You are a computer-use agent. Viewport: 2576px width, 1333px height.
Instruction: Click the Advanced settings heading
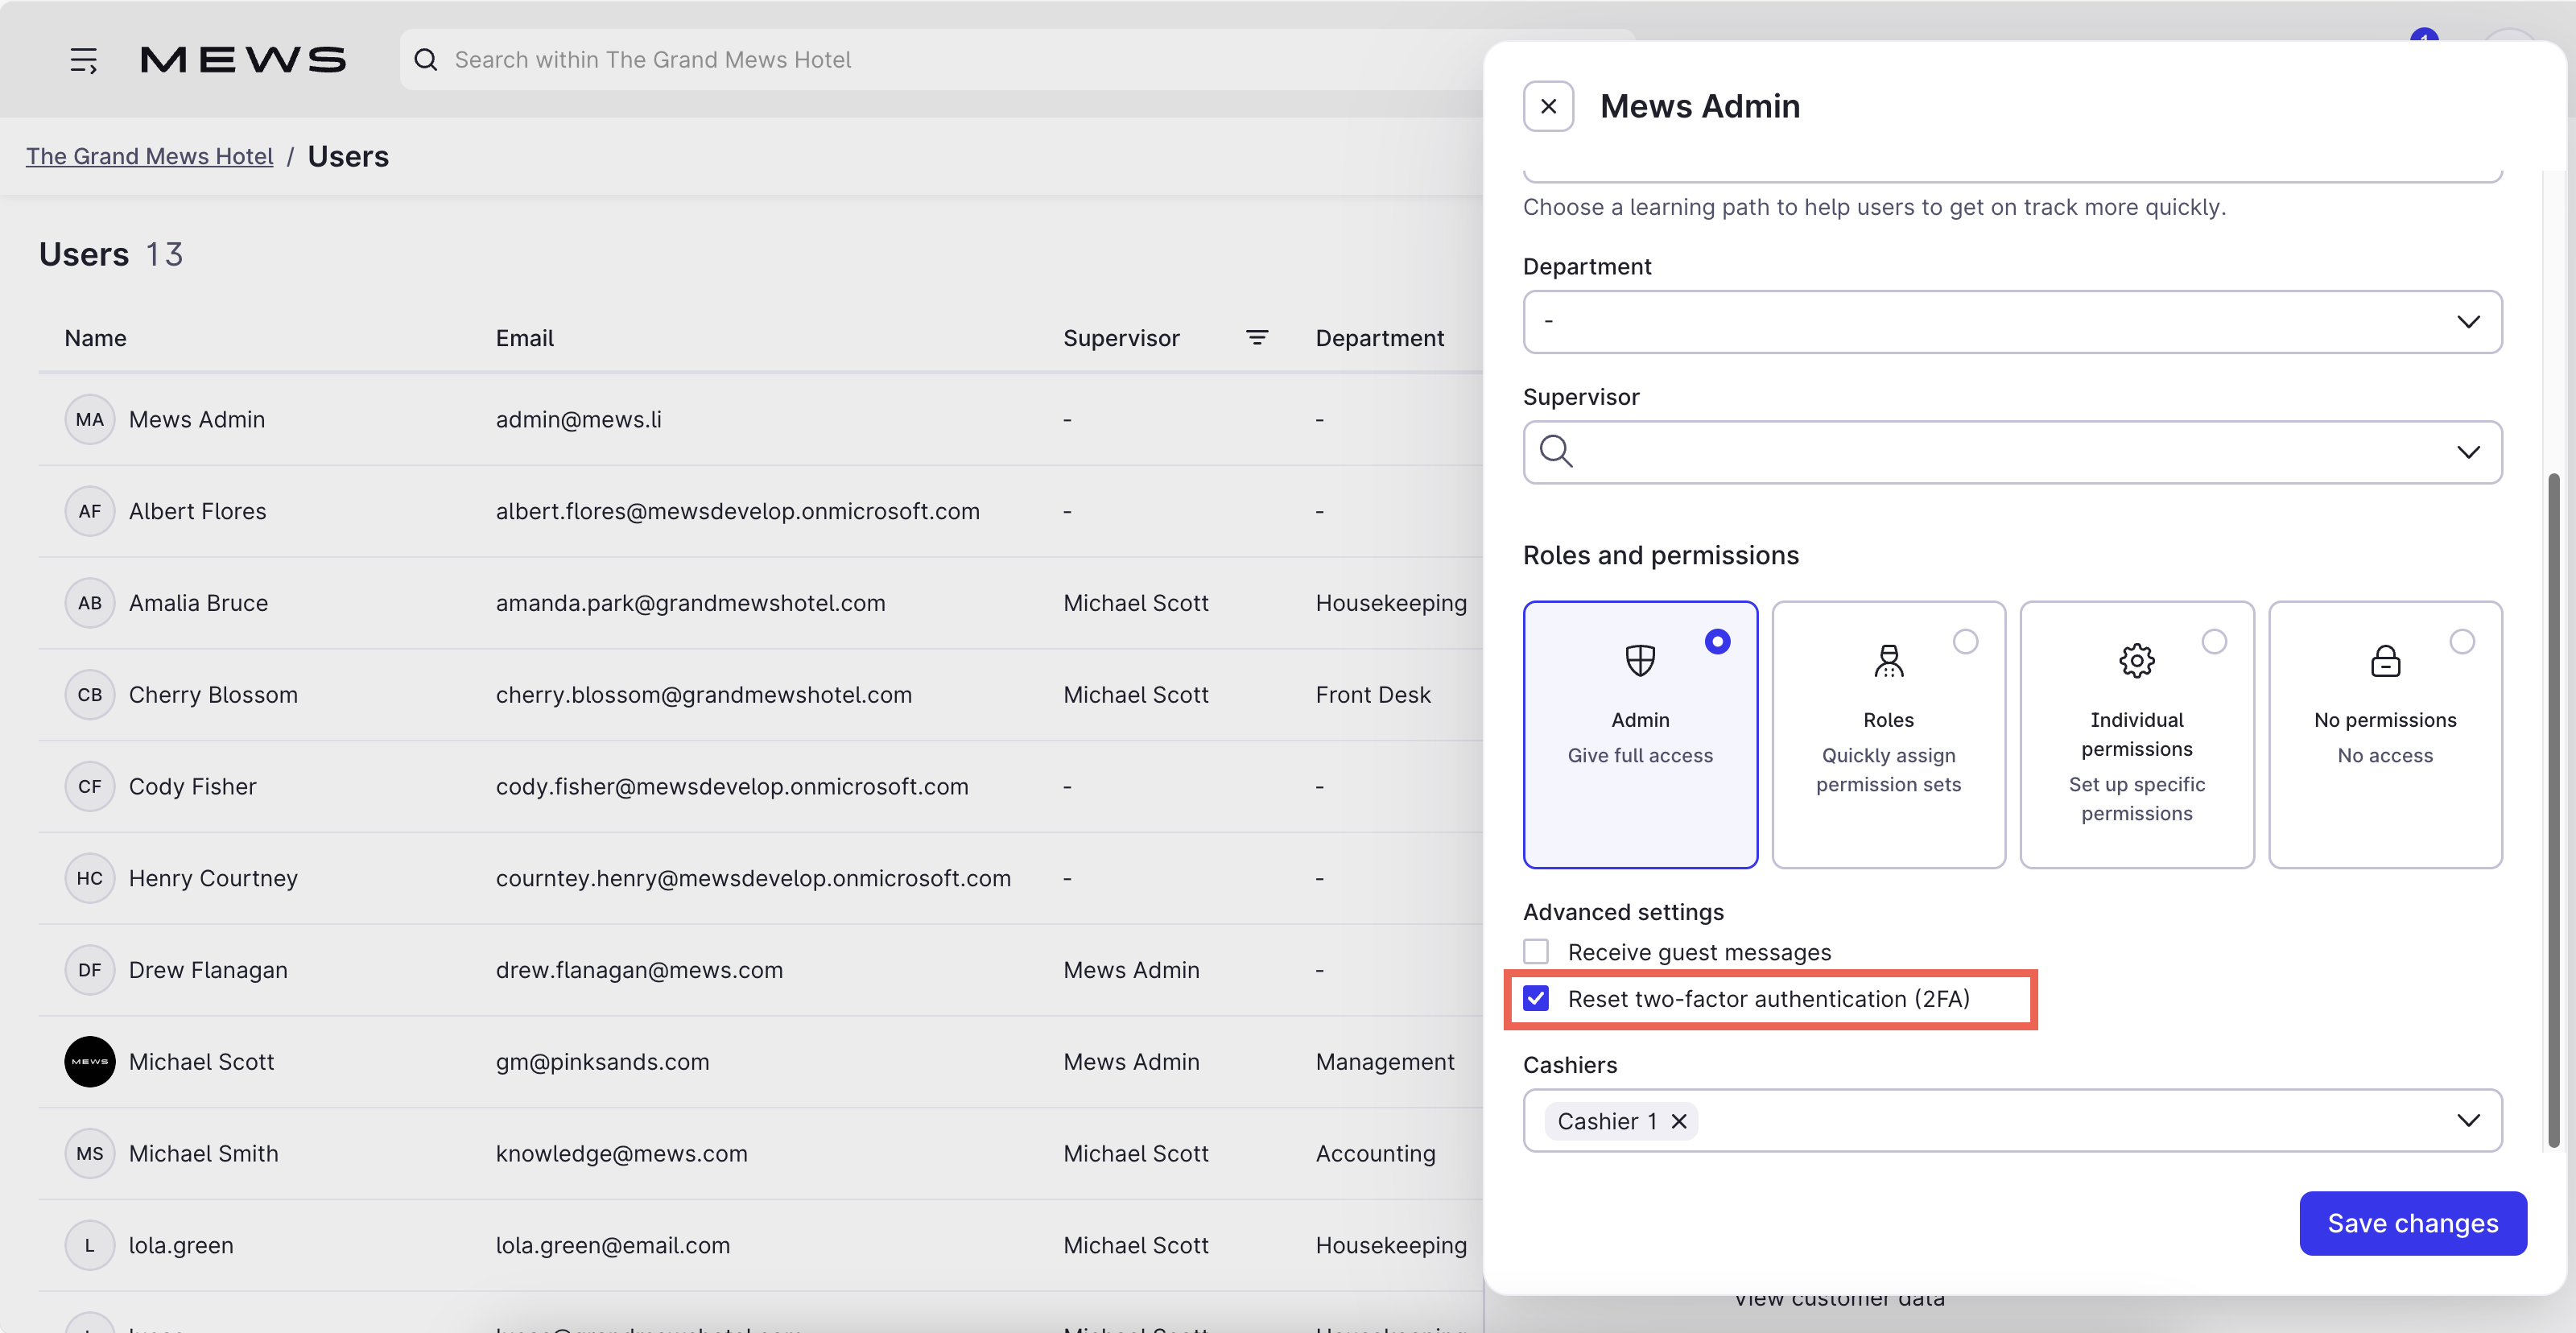pos(1623,912)
